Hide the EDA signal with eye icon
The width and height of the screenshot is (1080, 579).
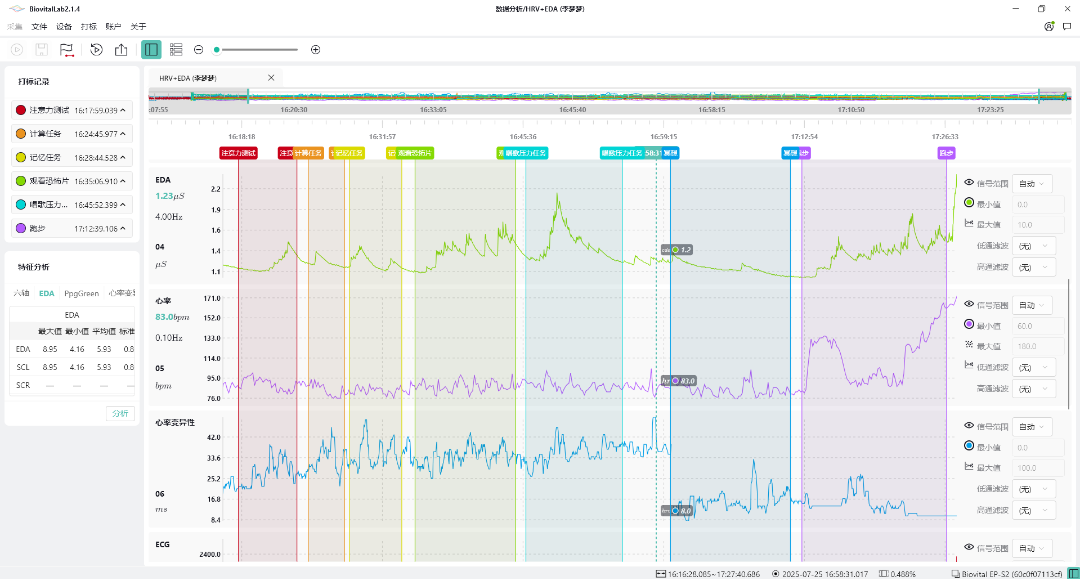968,183
